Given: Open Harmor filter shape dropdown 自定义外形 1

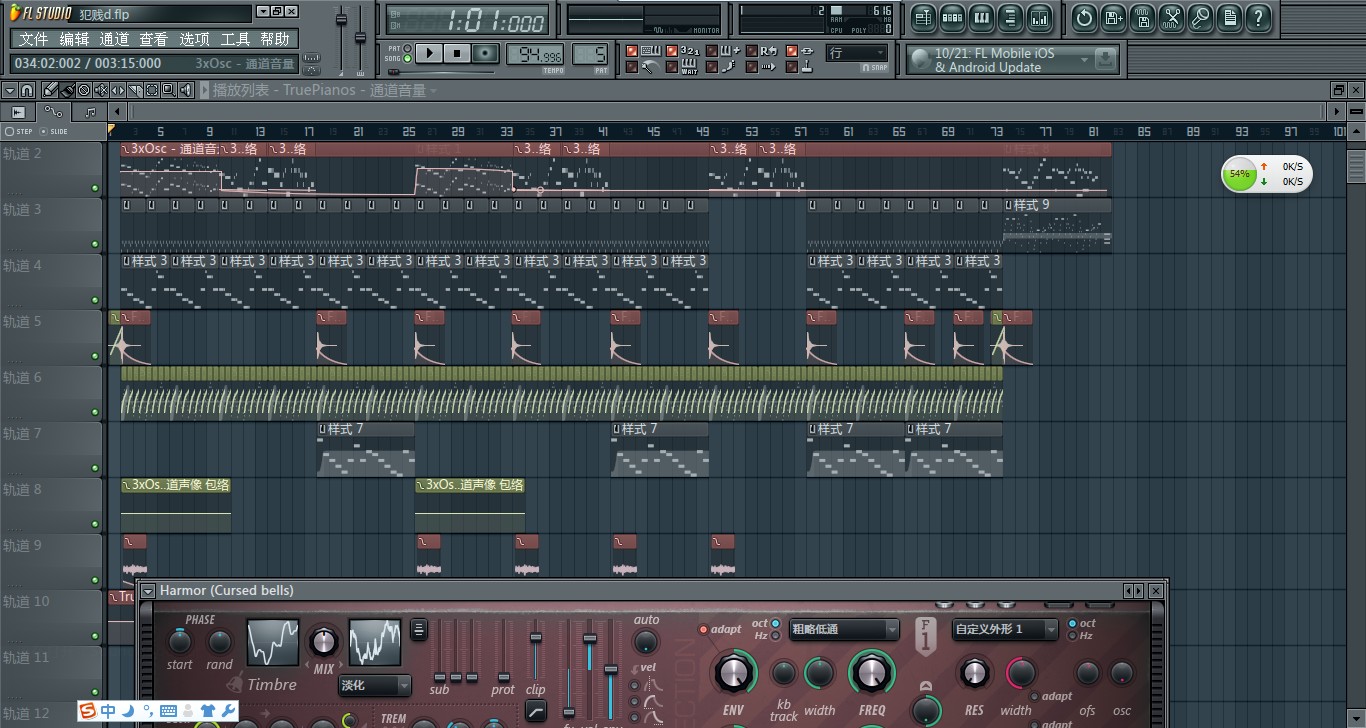Looking at the screenshot, I should click(x=1004, y=629).
